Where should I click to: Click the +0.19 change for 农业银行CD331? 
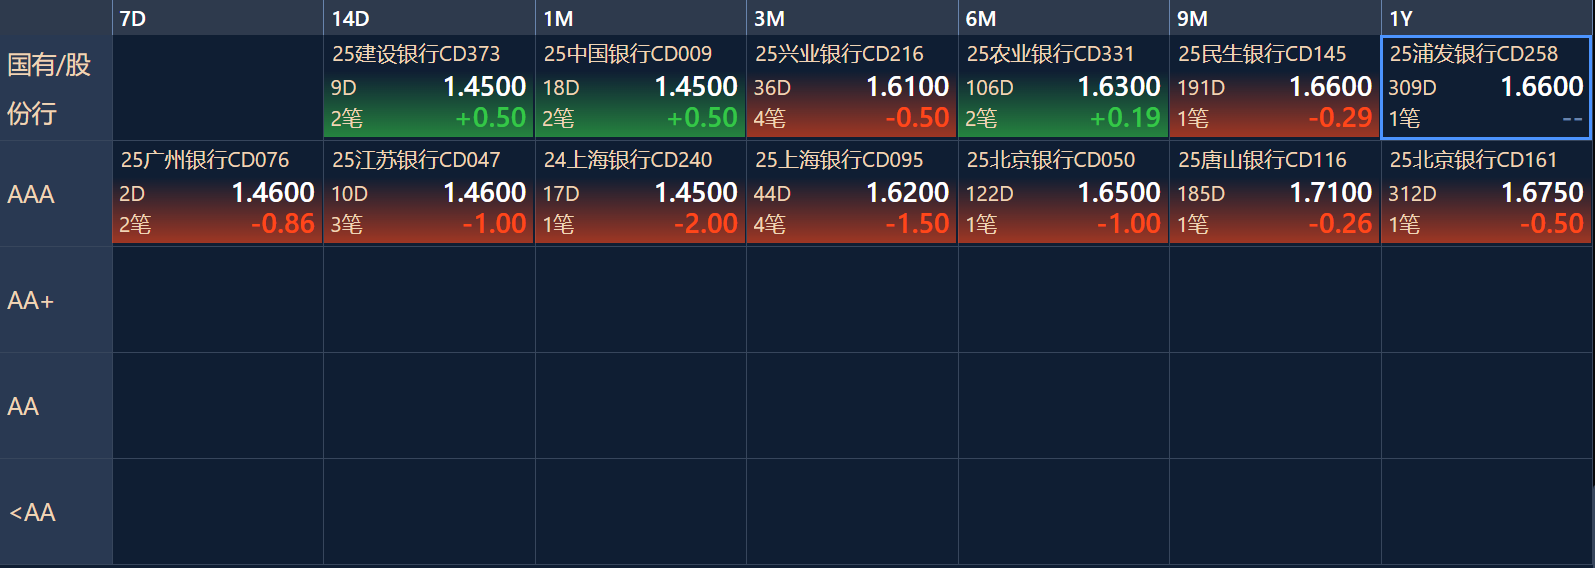1125,118
